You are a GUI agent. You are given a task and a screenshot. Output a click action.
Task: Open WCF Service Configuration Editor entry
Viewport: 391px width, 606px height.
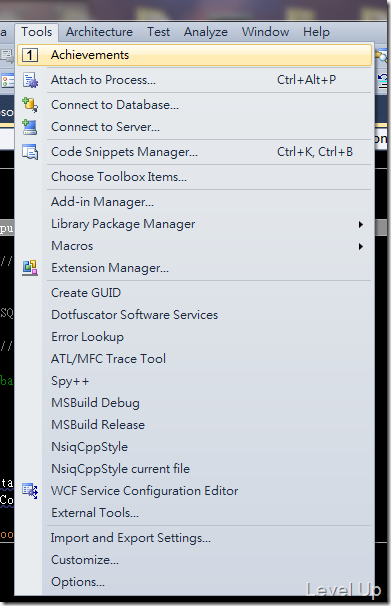(x=194, y=491)
